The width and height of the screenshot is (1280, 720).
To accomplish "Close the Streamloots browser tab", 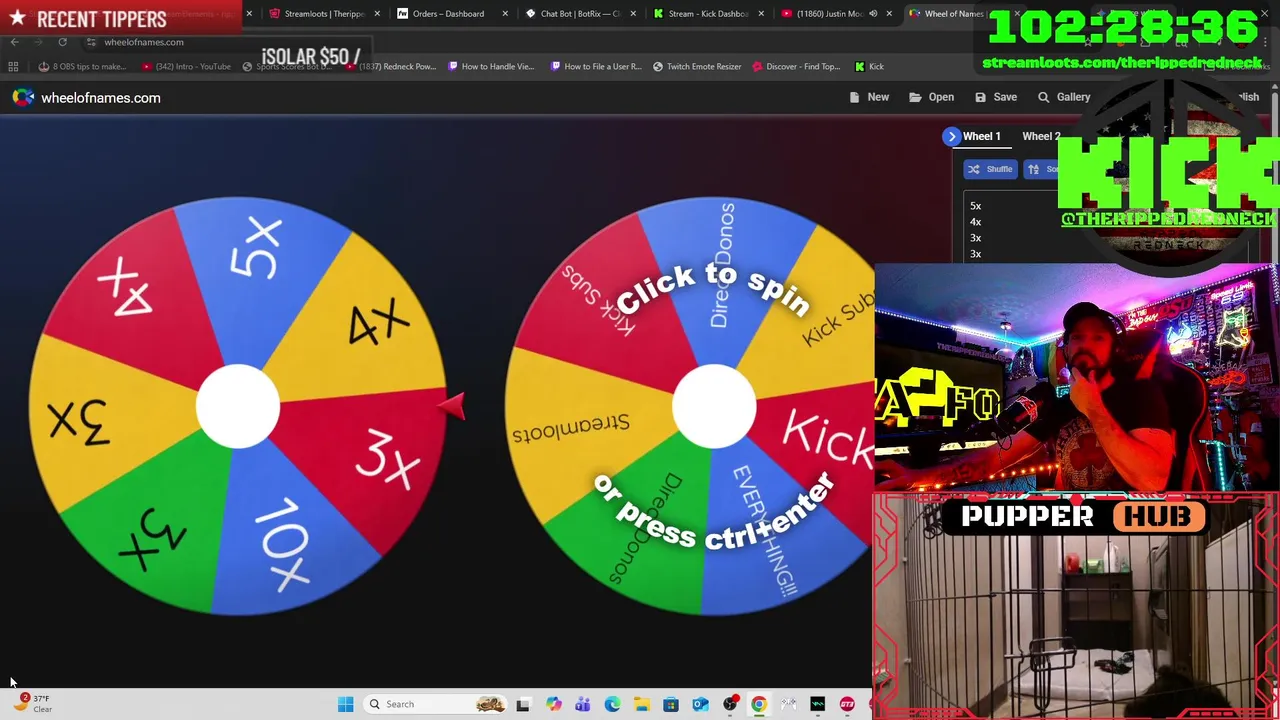I will [377, 14].
